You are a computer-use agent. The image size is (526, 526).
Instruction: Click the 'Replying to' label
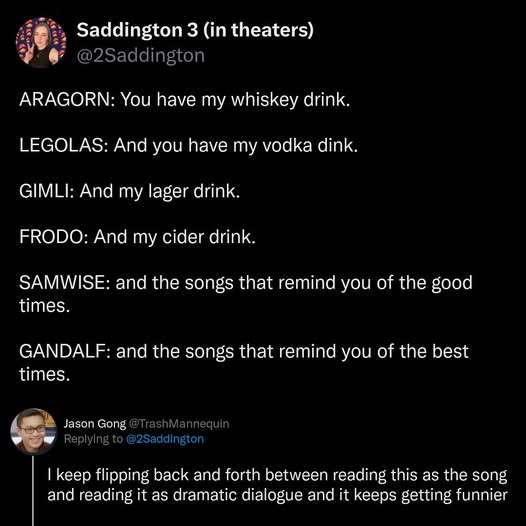click(x=93, y=439)
